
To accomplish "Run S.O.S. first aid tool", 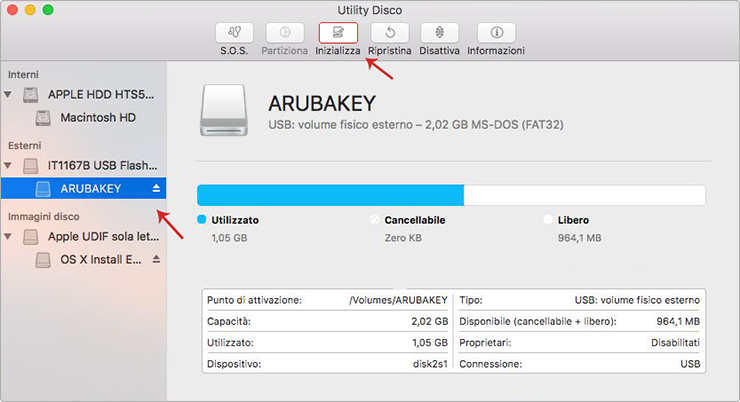I will (234, 33).
